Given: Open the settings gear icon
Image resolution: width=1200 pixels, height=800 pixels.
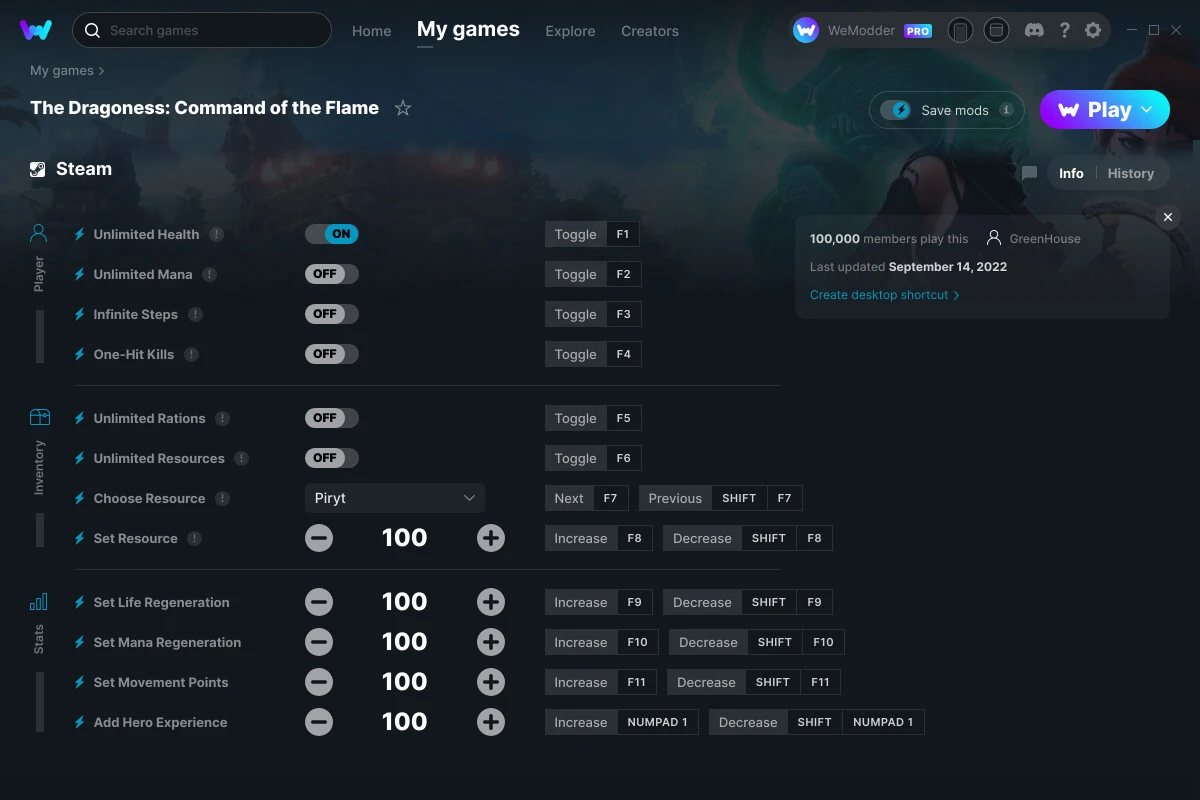Looking at the screenshot, I should click(x=1093, y=30).
